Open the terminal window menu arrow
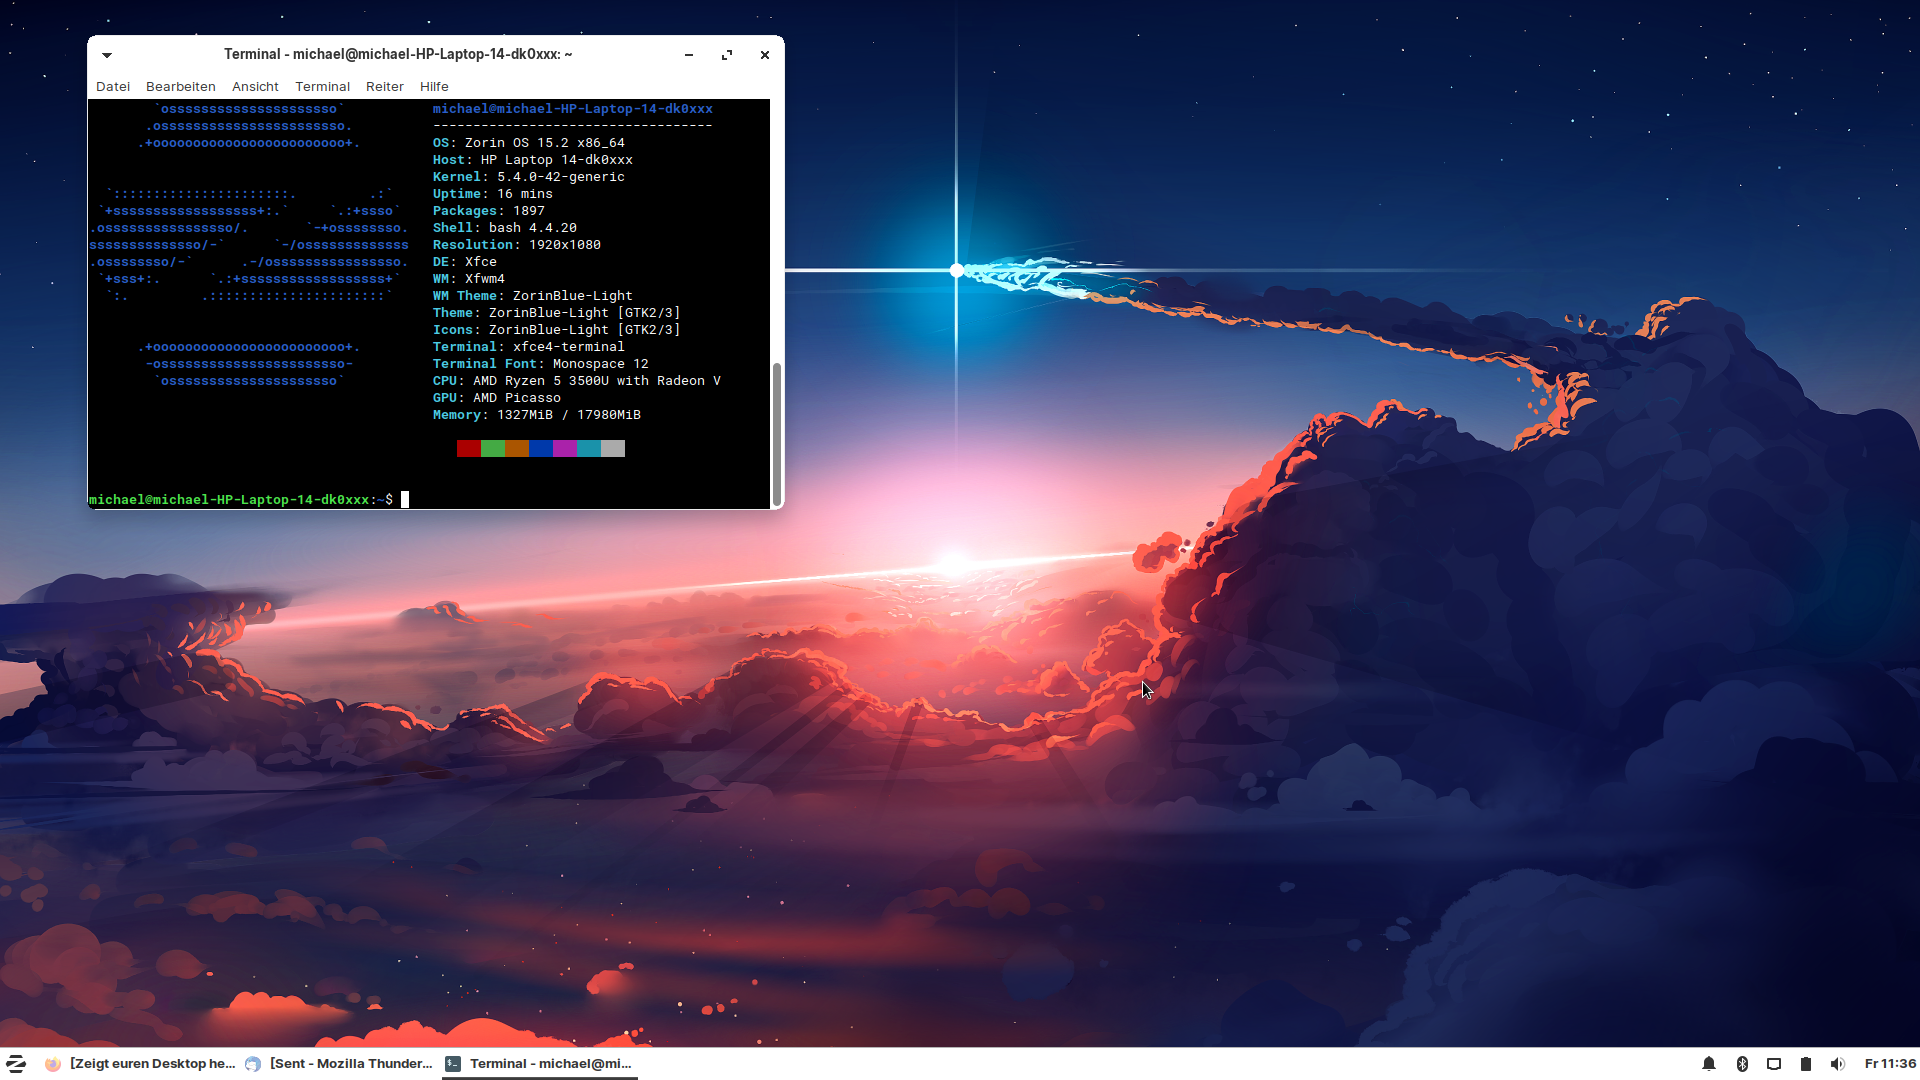 (107, 55)
